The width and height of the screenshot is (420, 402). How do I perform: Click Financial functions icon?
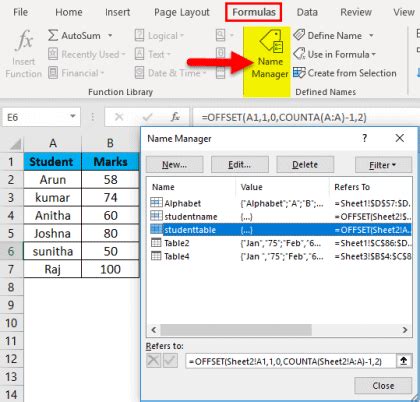coord(53,73)
